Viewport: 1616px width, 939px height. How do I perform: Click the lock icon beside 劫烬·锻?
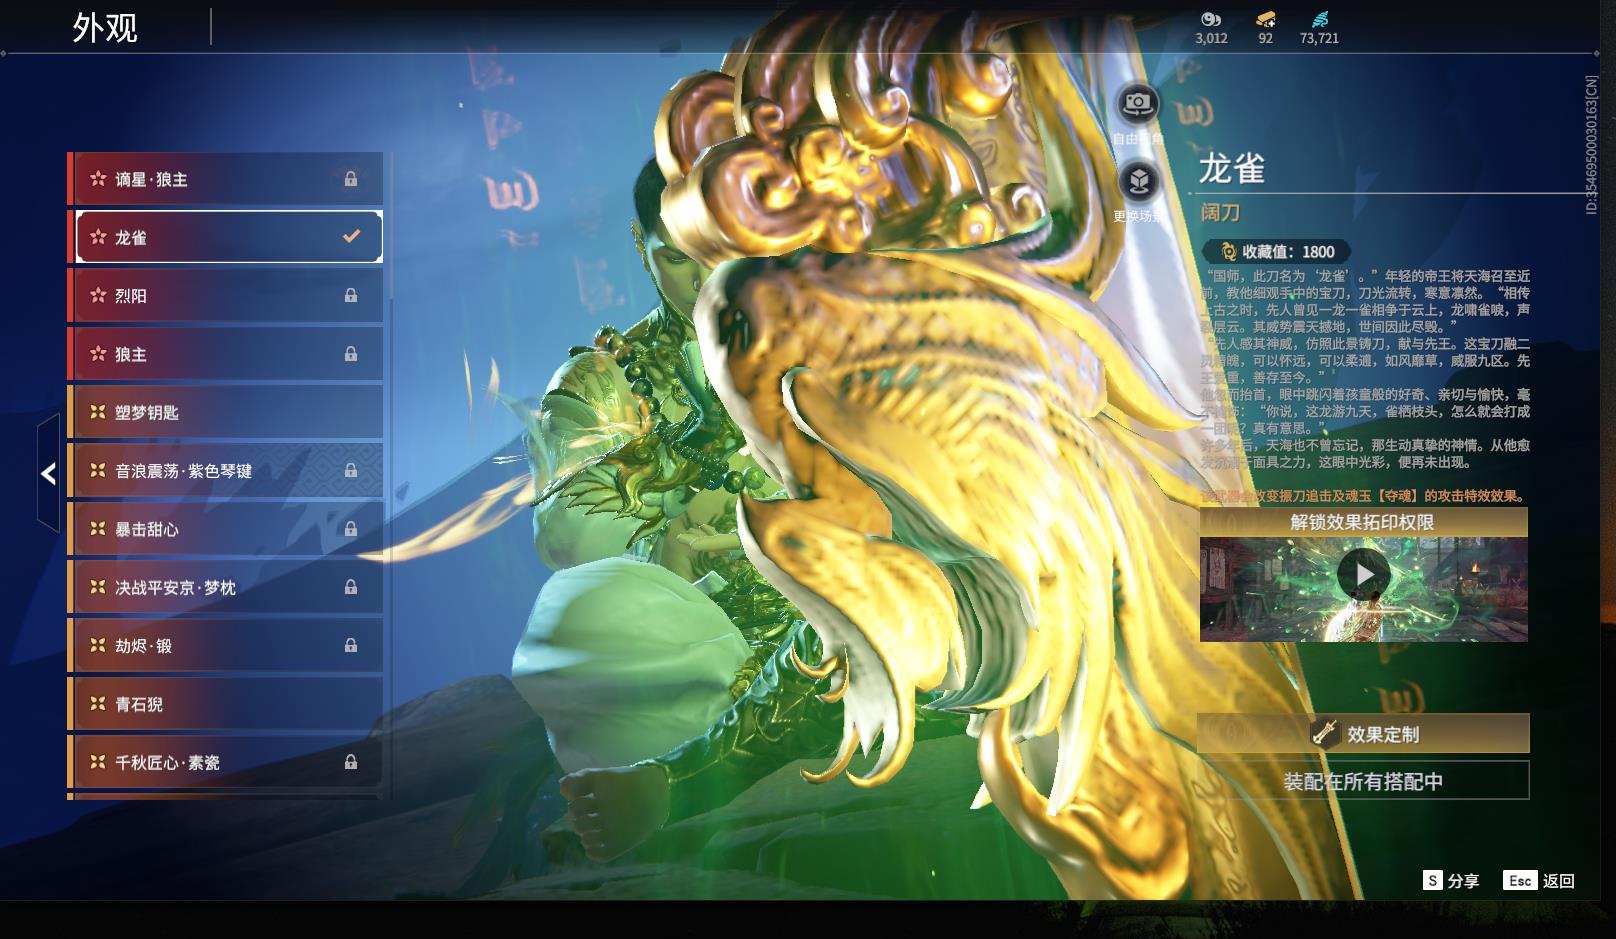[351, 646]
